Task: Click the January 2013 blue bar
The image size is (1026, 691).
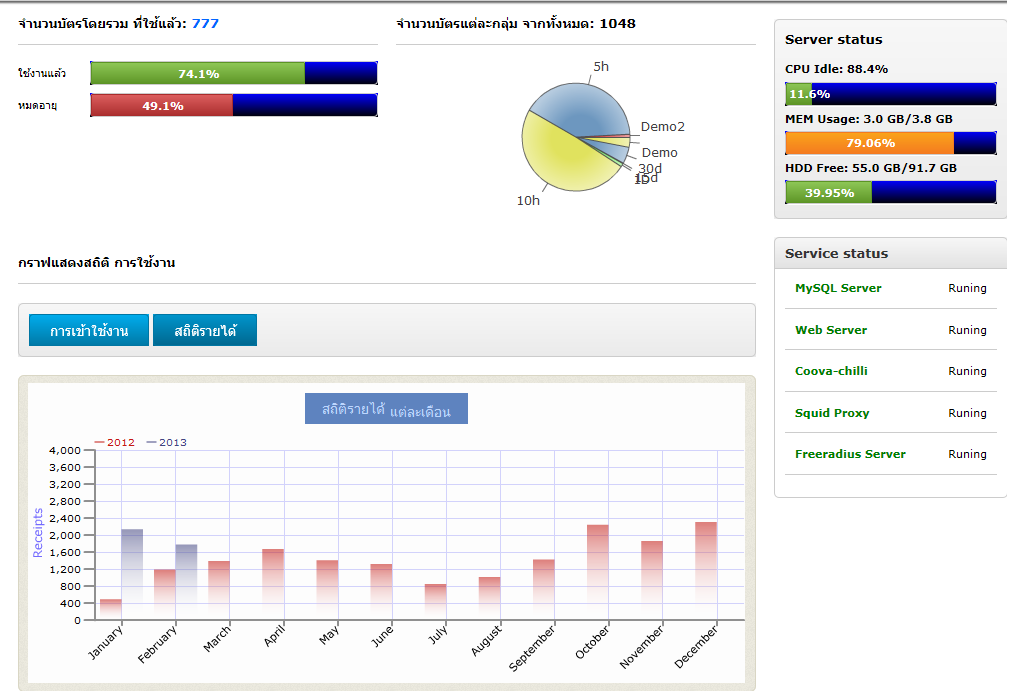Action: tap(132, 575)
